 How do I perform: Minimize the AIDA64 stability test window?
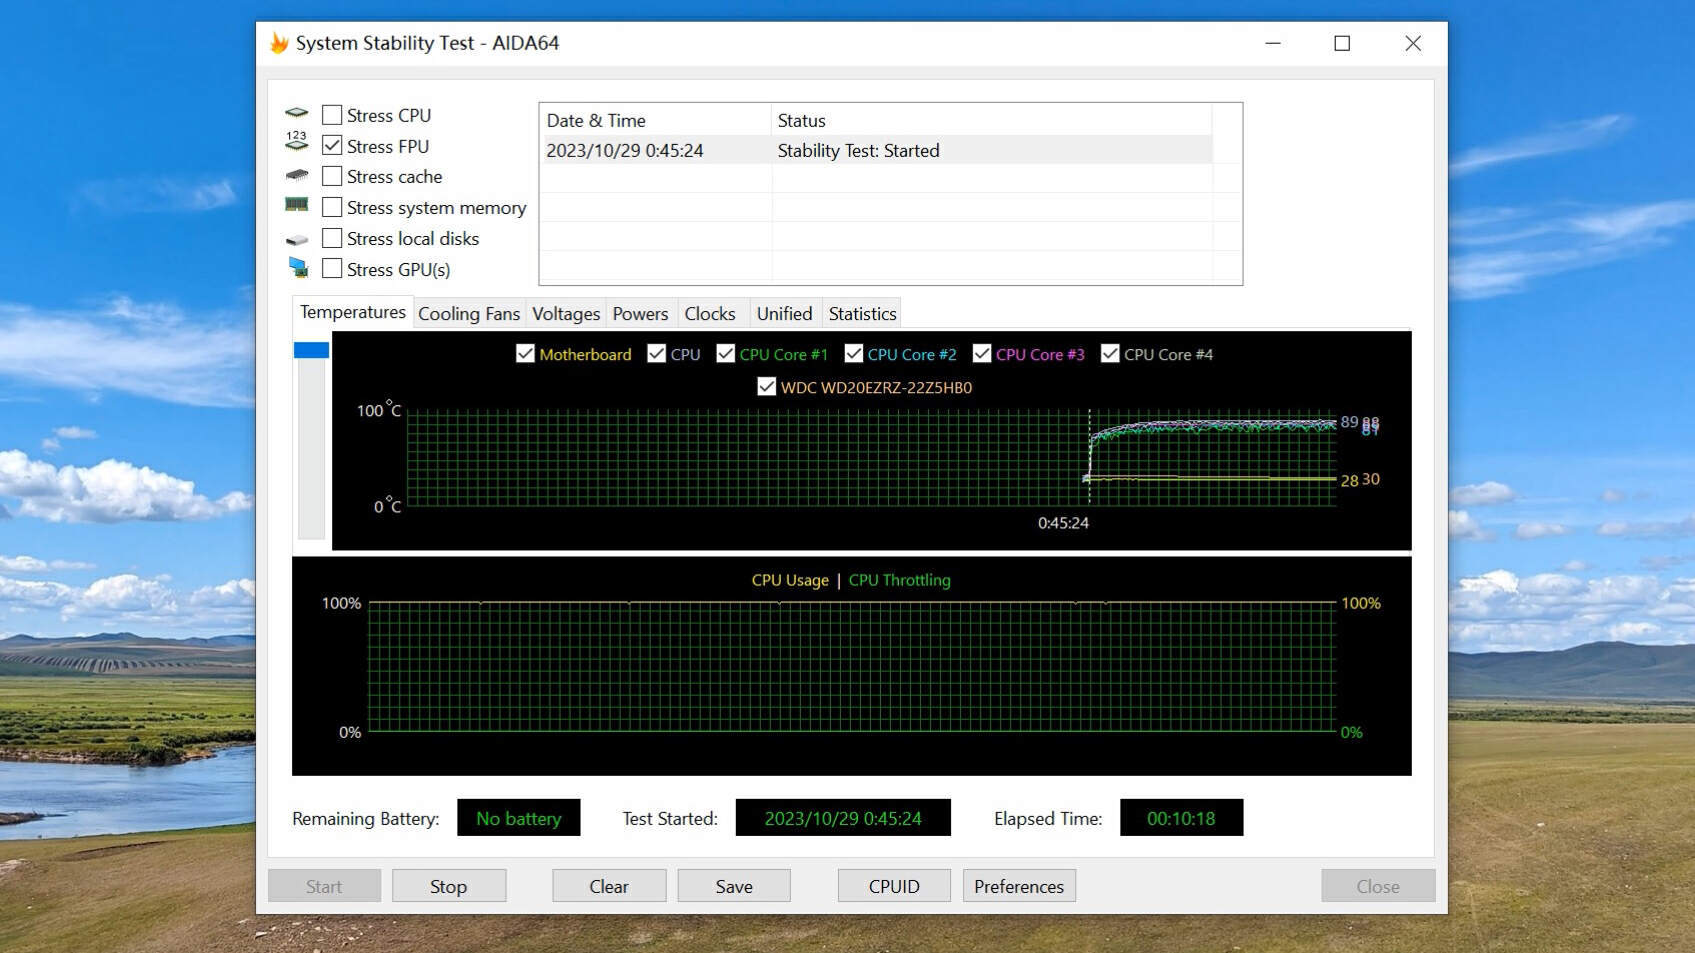(x=1273, y=43)
